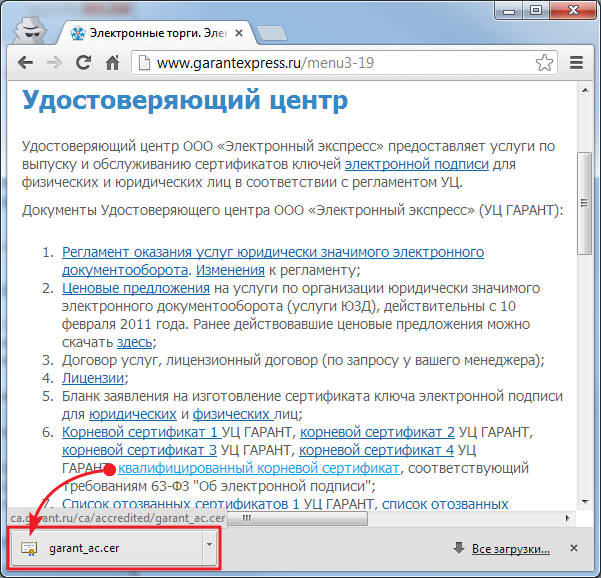Download корневой сертификат 4

coord(376,450)
